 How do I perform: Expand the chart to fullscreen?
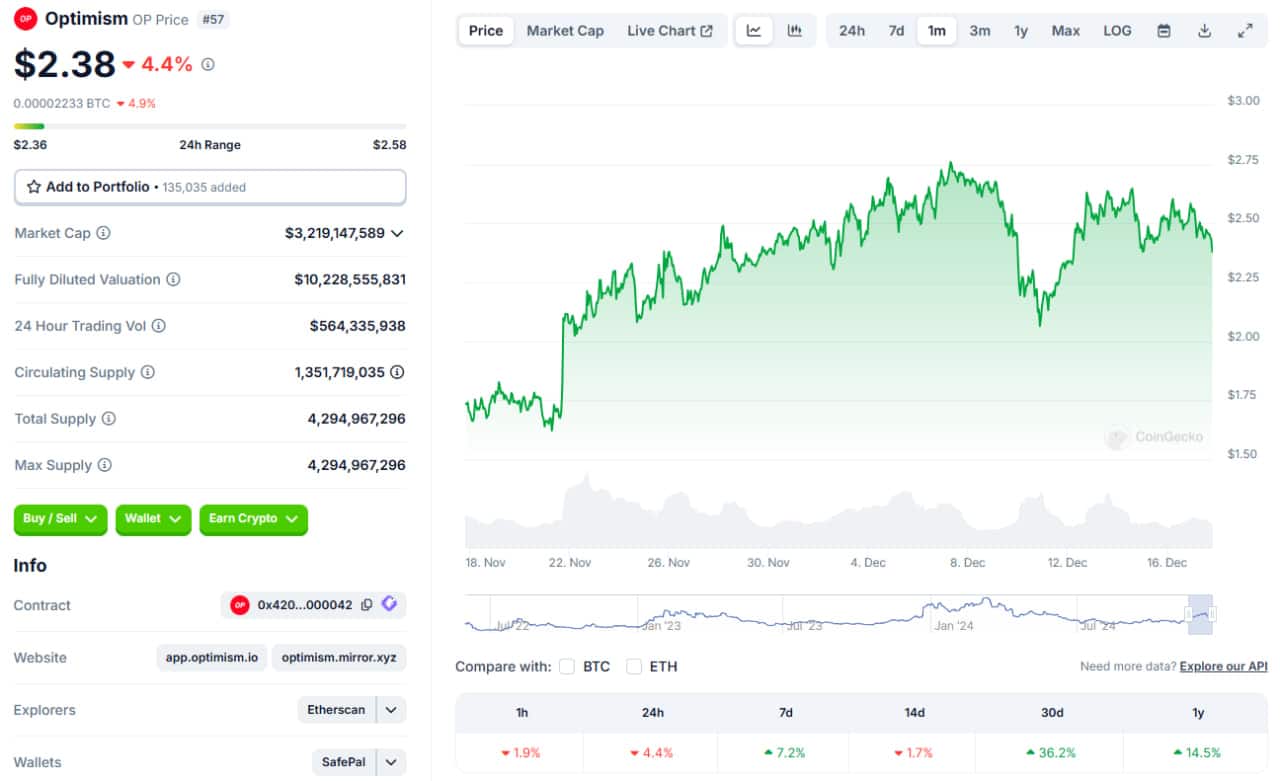(1245, 31)
